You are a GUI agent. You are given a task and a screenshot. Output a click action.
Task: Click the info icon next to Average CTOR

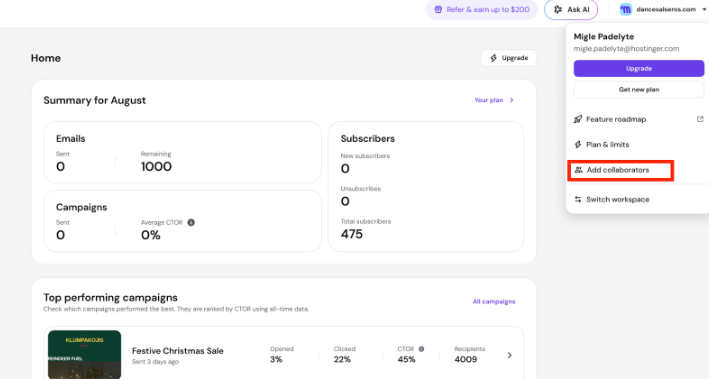[x=191, y=222]
